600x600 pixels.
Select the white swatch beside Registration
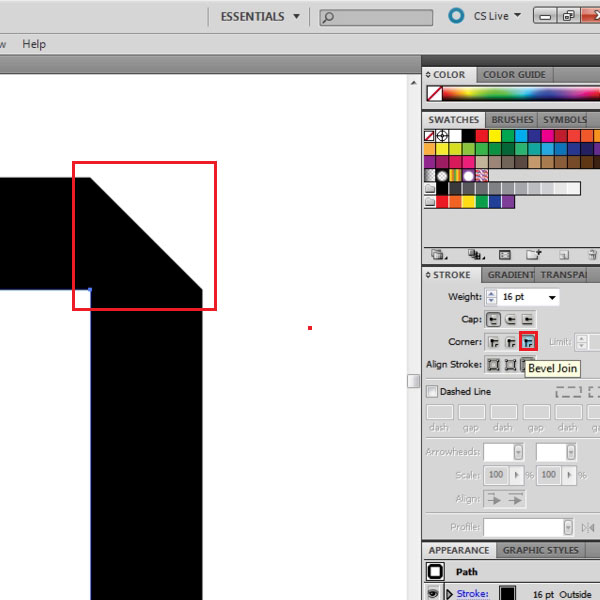point(455,136)
